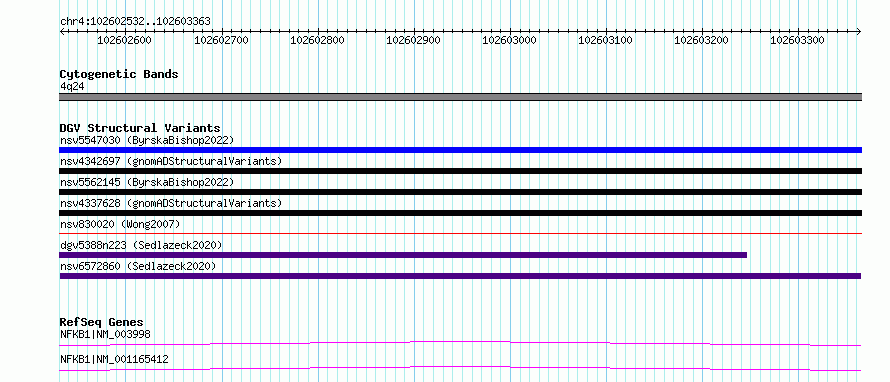The image size is (890, 382).
Task: Click the nsv4337628 (gnomADStructuralVariants) label
Action: click(171, 203)
